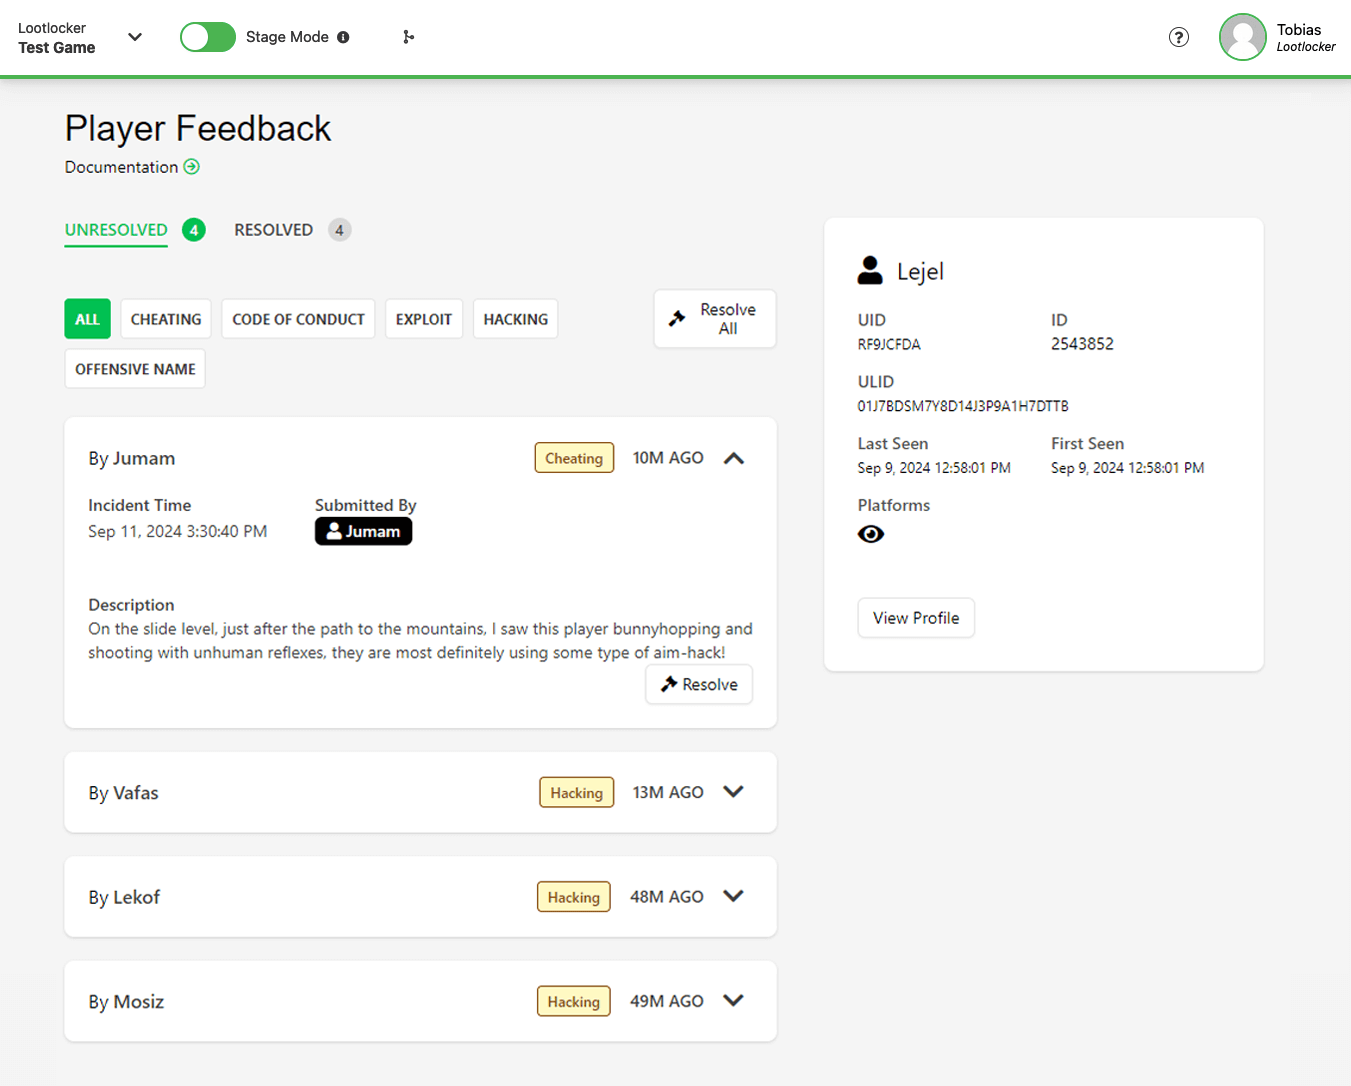Collapse the feedback report by Jumam
The height and width of the screenshot is (1086, 1351).
pos(734,458)
